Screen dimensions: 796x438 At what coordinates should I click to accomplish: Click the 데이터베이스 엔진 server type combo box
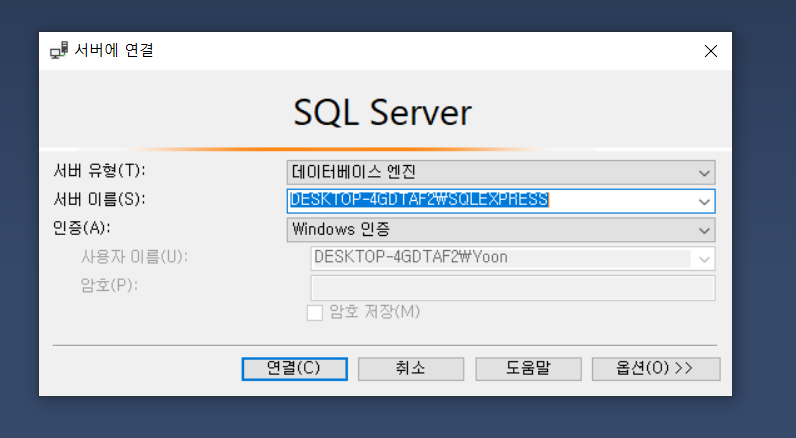click(x=501, y=173)
